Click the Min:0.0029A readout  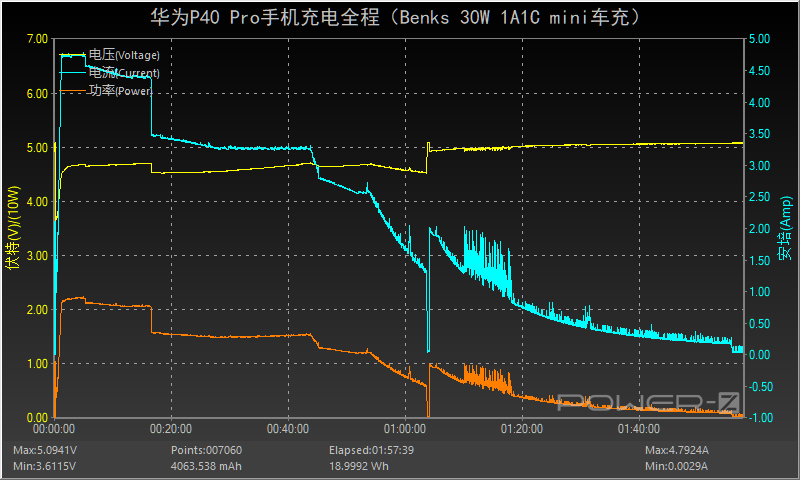(x=676, y=466)
